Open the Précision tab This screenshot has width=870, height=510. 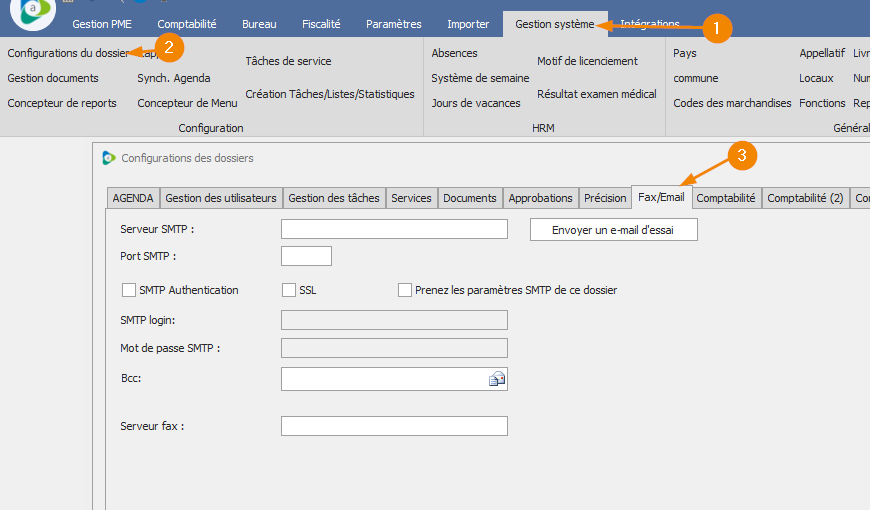pos(605,198)
